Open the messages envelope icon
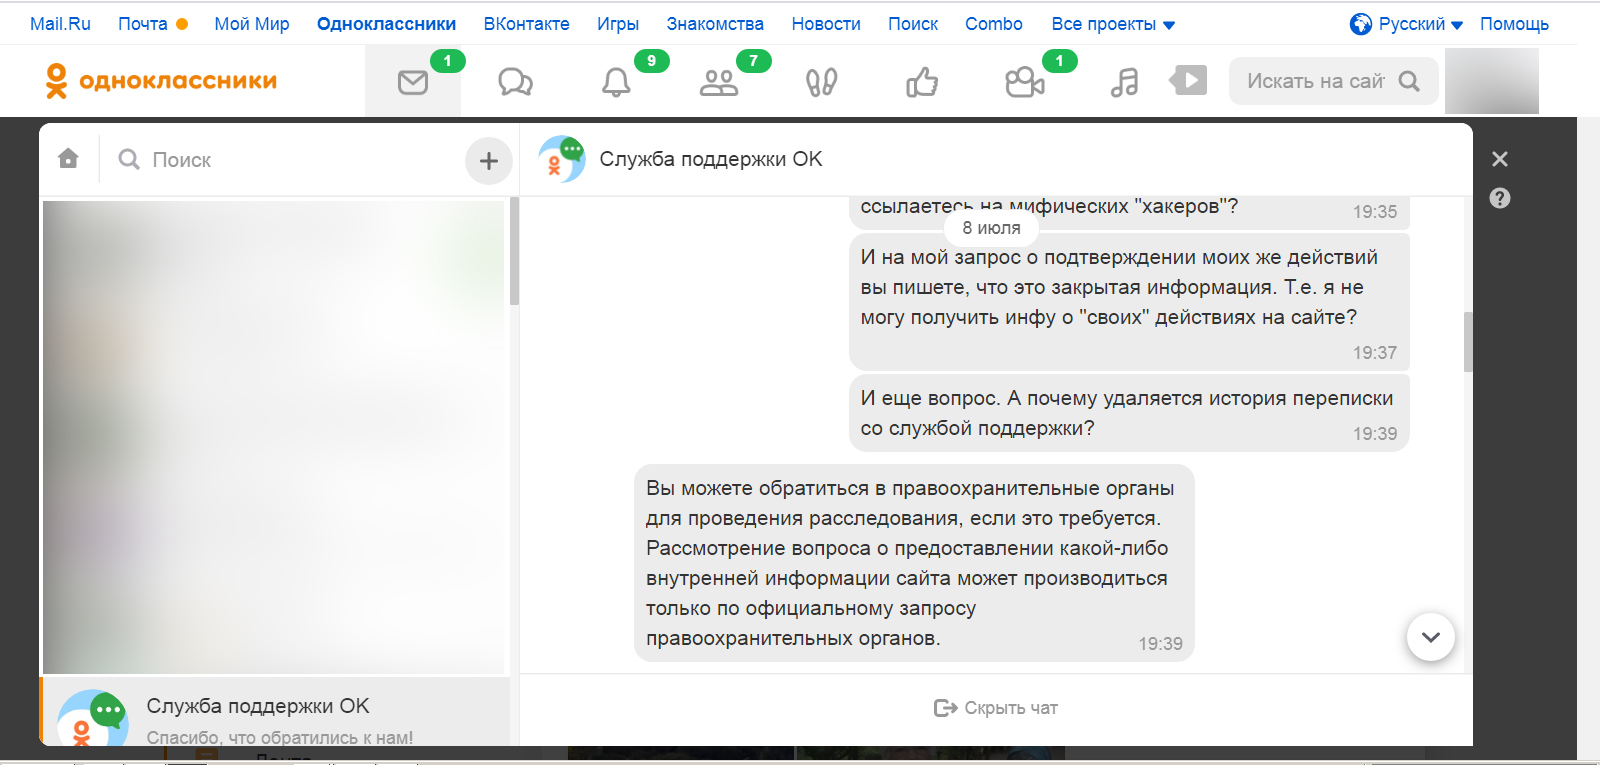Image resolution: width=1600 pixels, height=765 pixels. pos(413,82)
